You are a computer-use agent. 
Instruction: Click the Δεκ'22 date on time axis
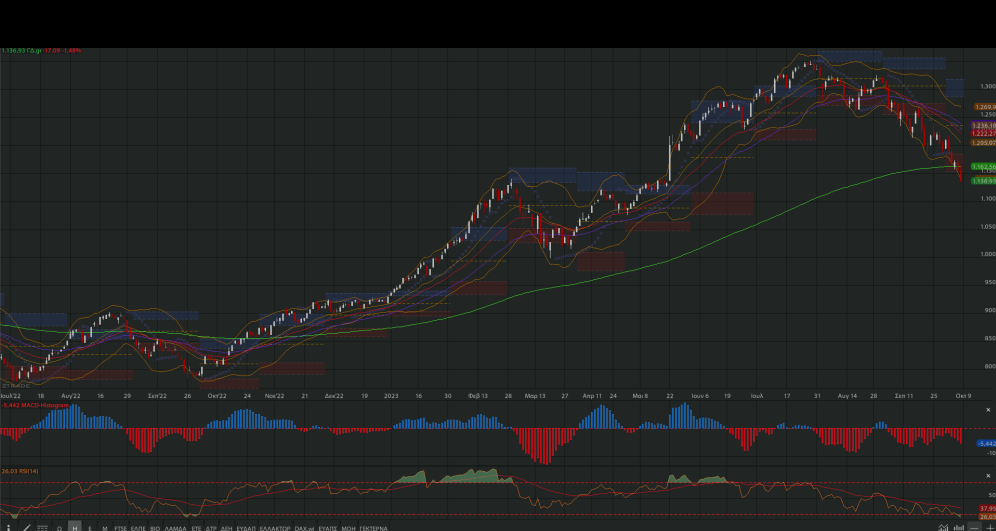[334, 395]
